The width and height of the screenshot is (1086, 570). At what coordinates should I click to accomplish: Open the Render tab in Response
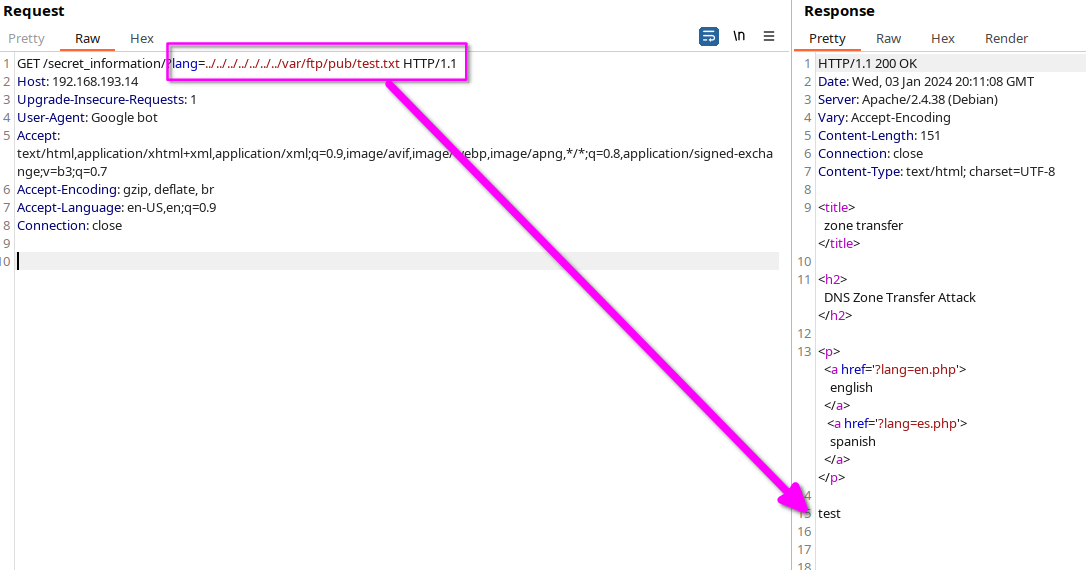tap(1006, 39)
